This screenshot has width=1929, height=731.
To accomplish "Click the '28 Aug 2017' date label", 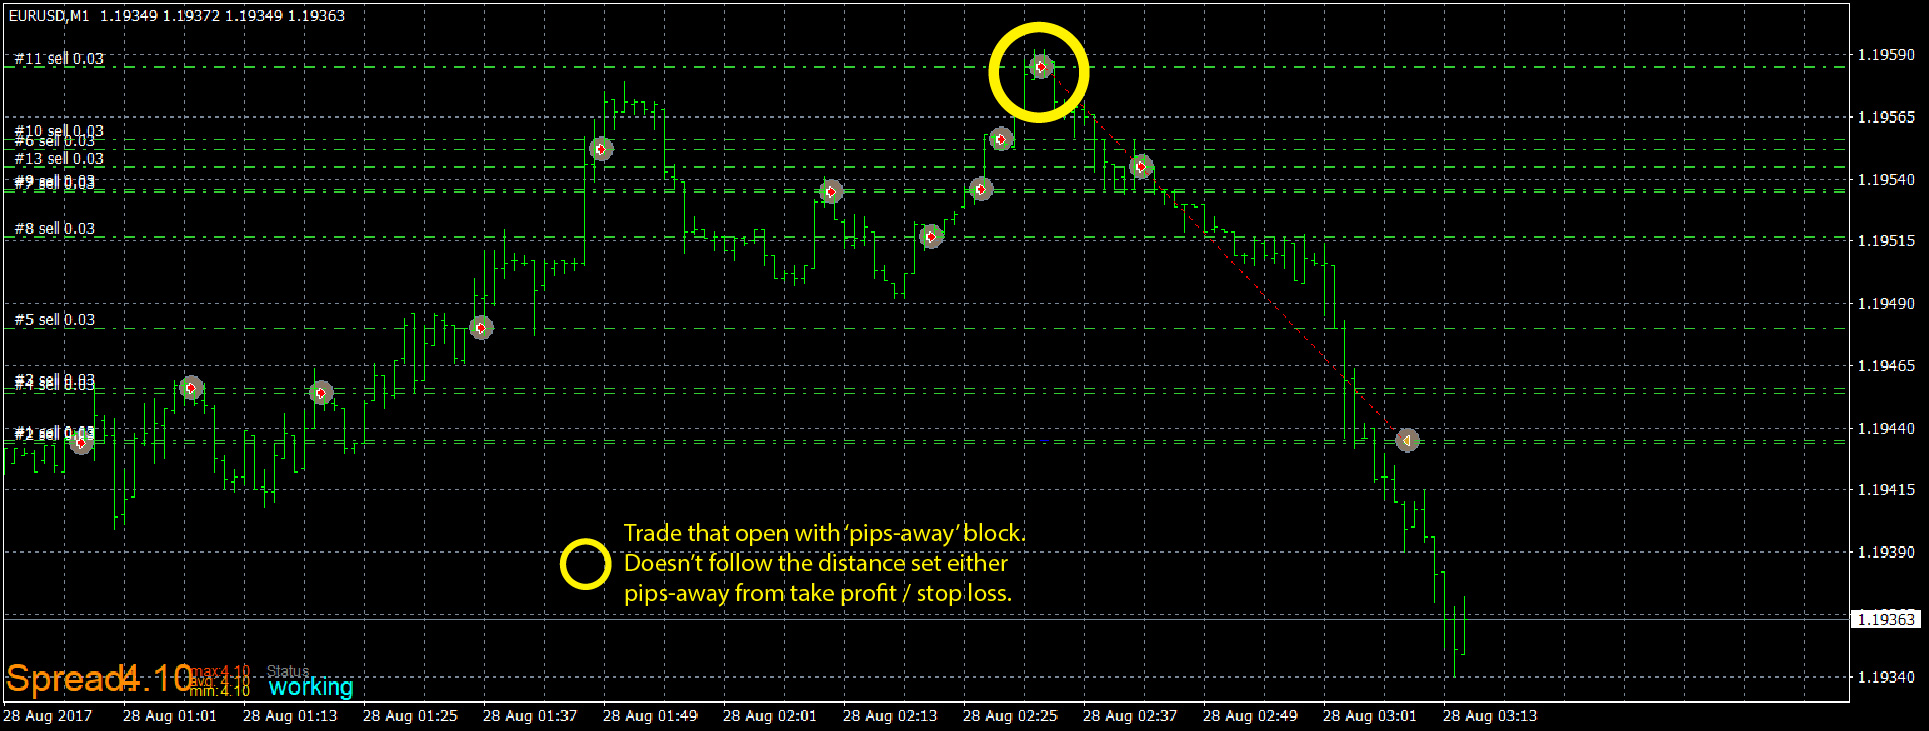I will [x=48, y=715].
